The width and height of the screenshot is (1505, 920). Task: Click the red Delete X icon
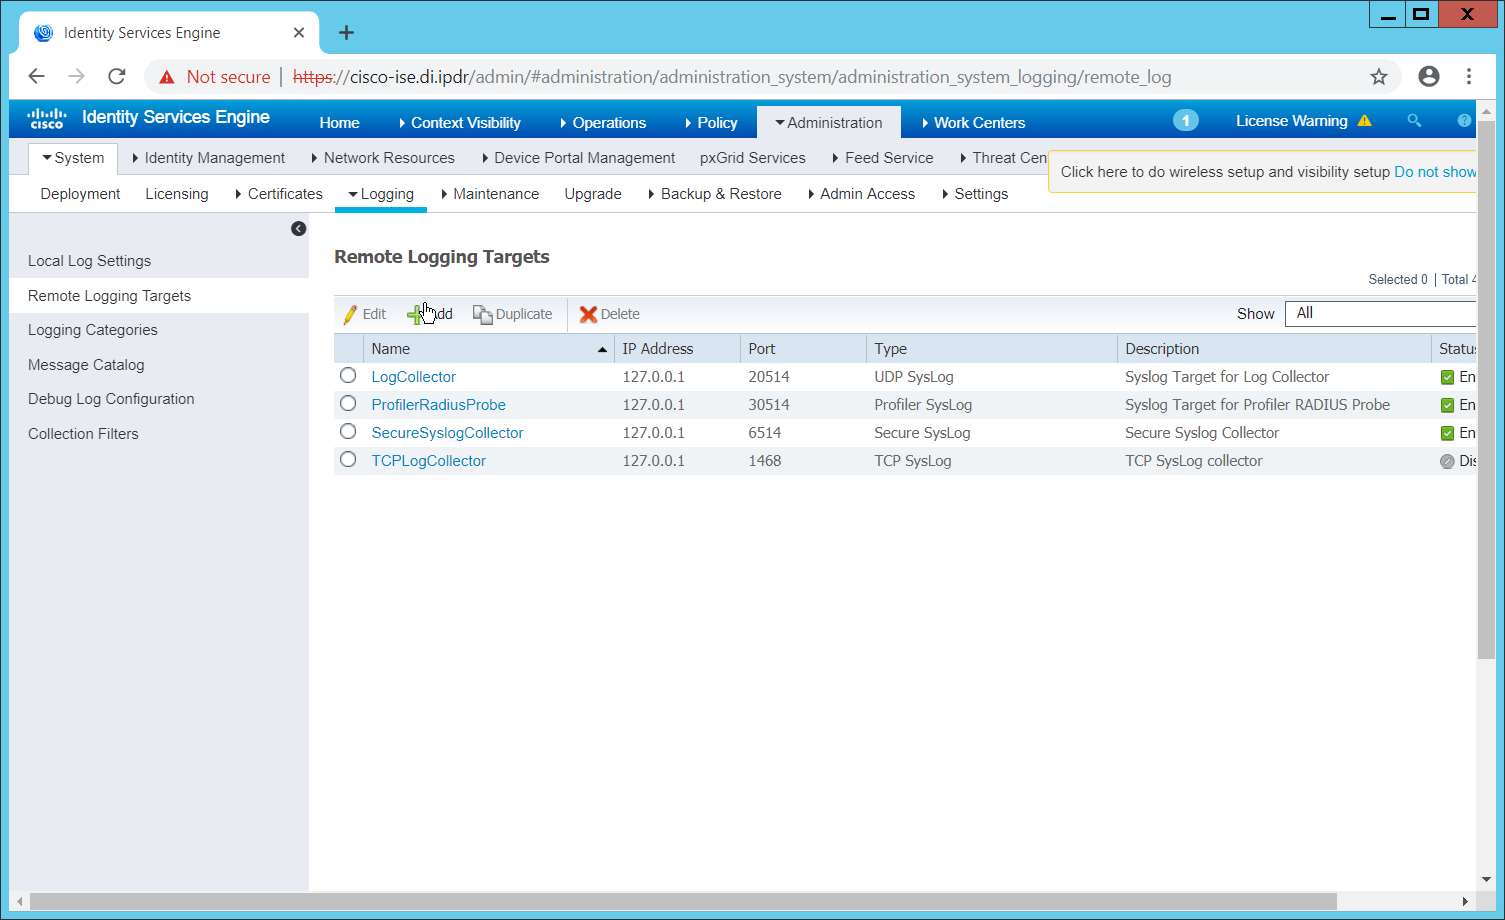point(588,314)
